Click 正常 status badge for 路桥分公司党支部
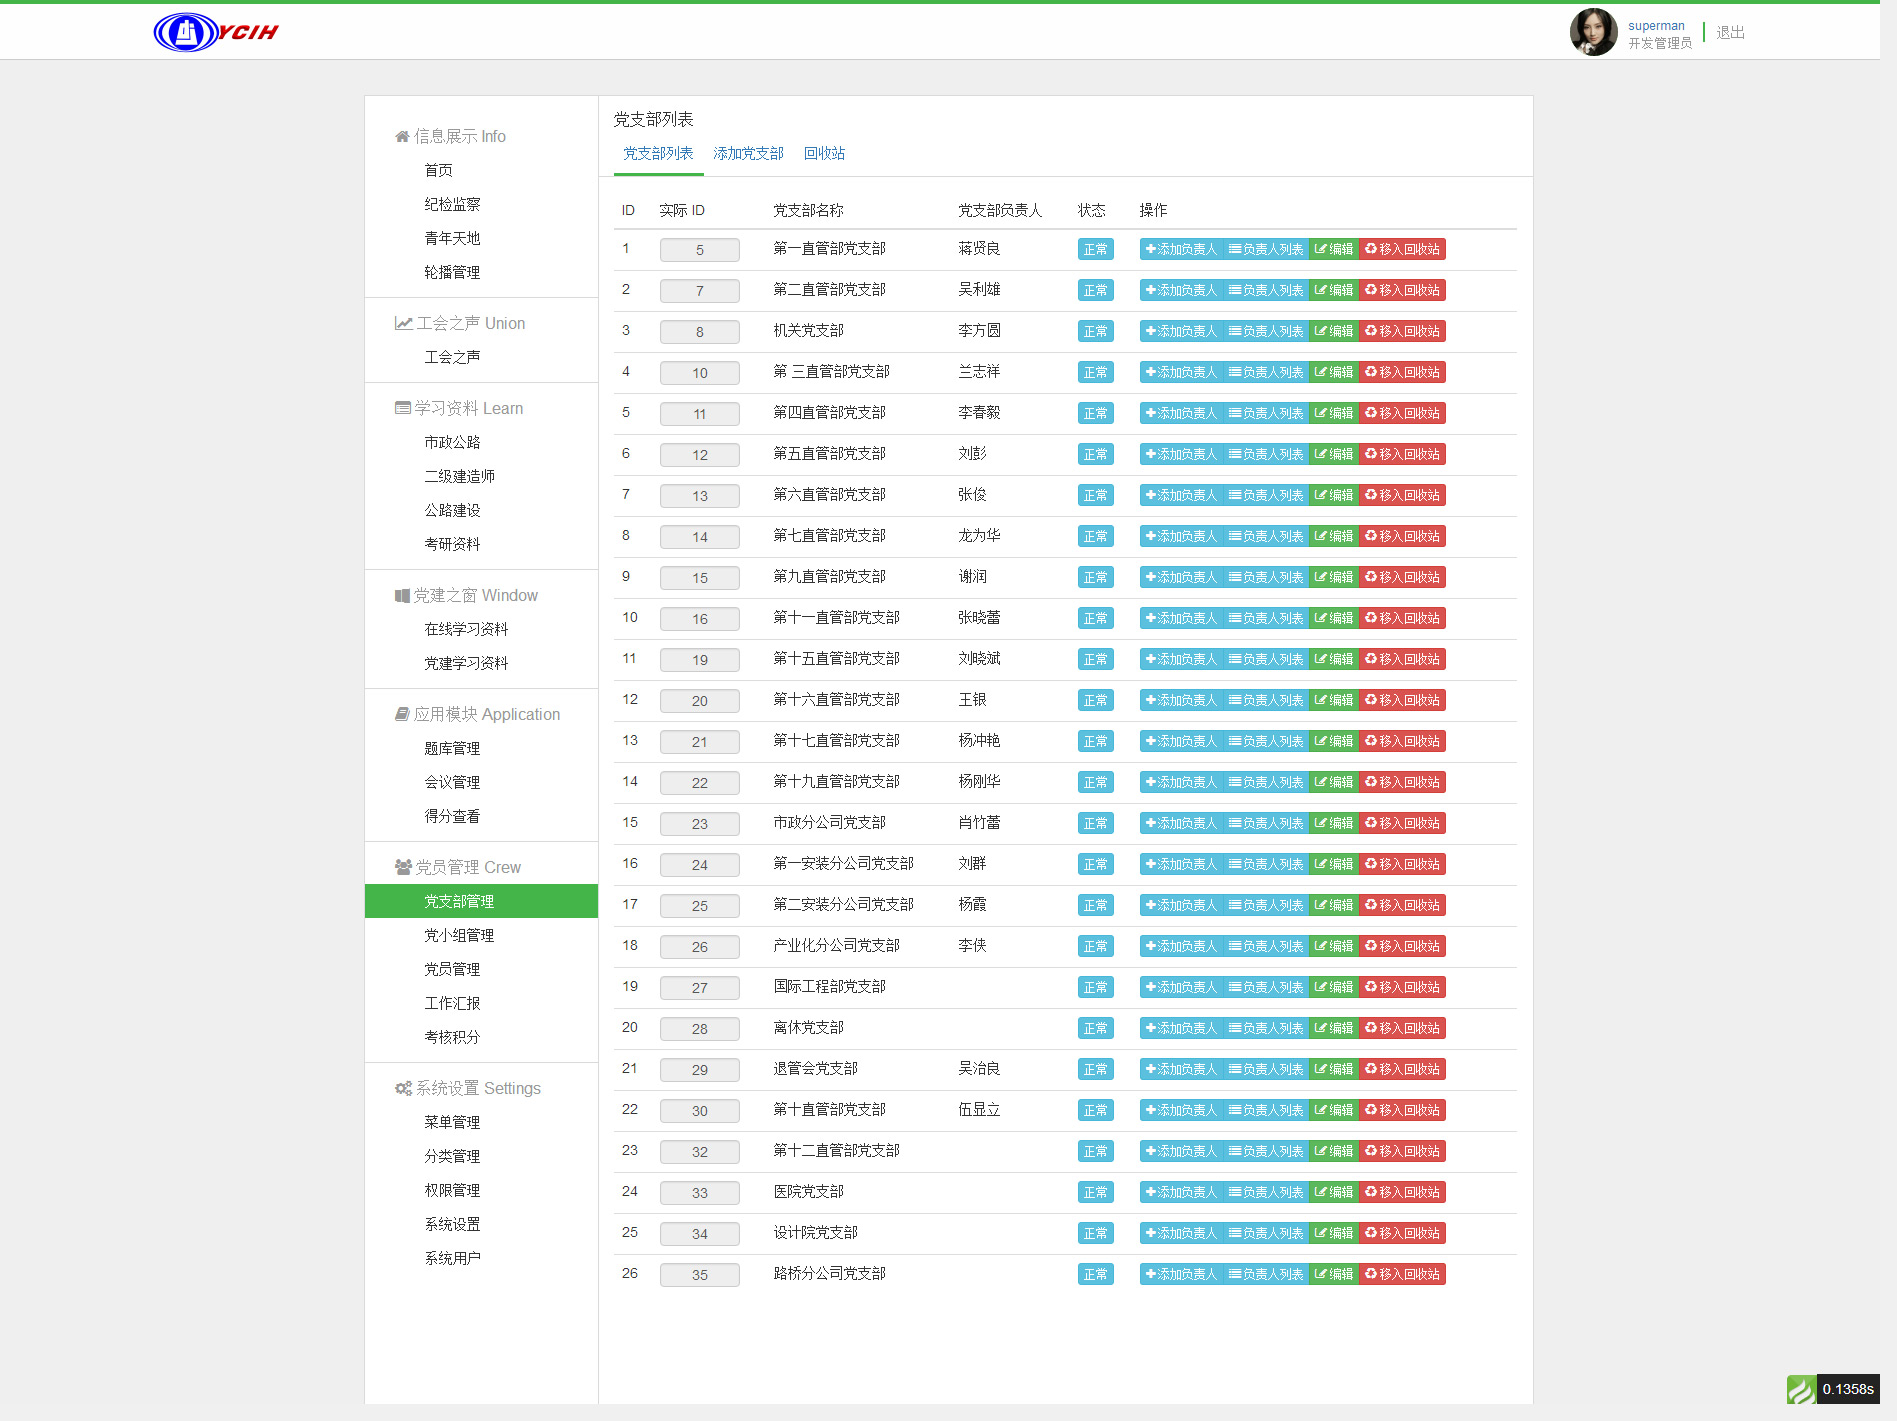Image resolution: width=1897 pixels, height=1421 pixels. click(1095, 1274)
